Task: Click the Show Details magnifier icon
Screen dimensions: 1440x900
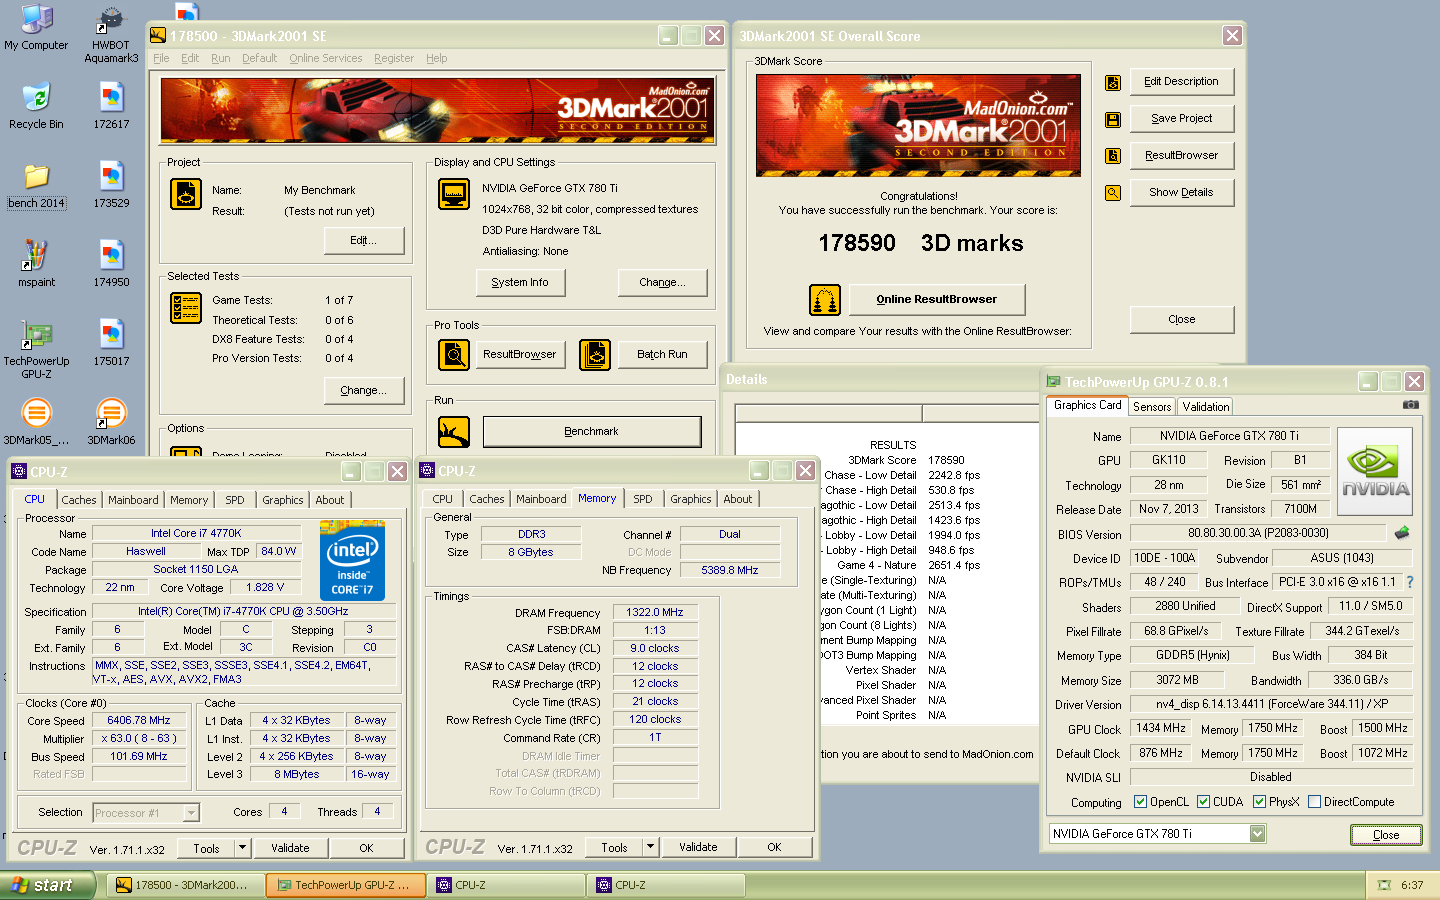Action: click(1113, 193)
